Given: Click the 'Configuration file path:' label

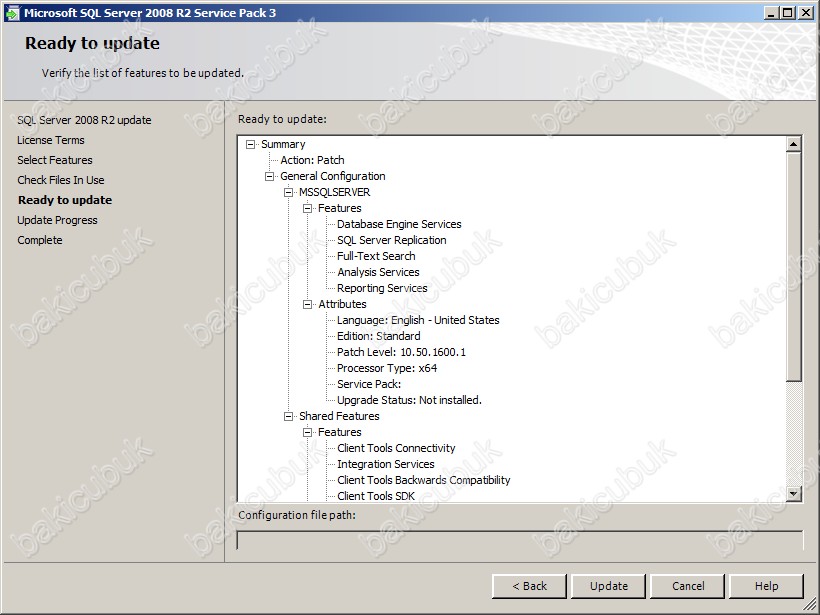Looking at the screenshot, I should point(297,515).
